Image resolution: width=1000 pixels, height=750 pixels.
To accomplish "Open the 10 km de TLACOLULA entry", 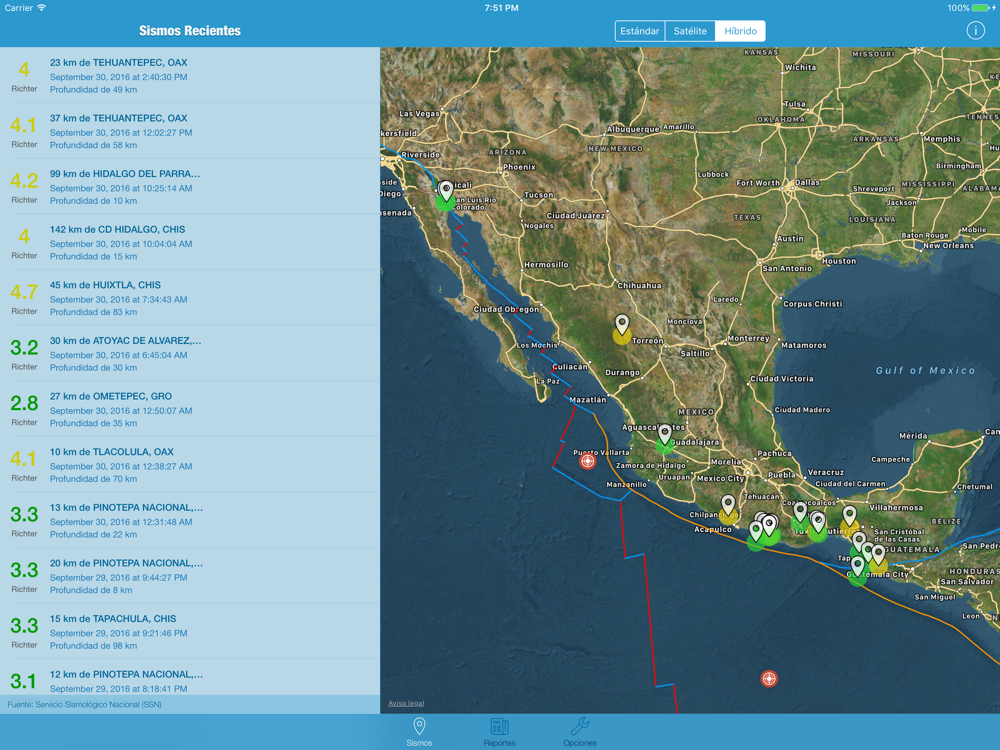I will coord(190,465).
